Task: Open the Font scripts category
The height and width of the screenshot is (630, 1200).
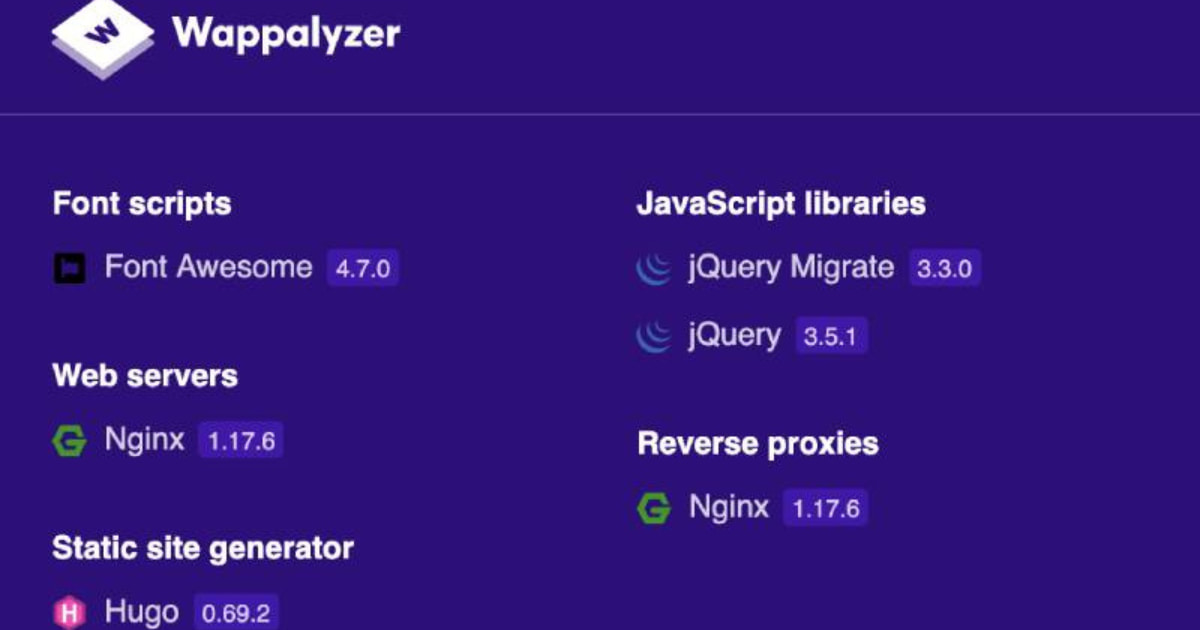Action: click(x=142, y=204)
